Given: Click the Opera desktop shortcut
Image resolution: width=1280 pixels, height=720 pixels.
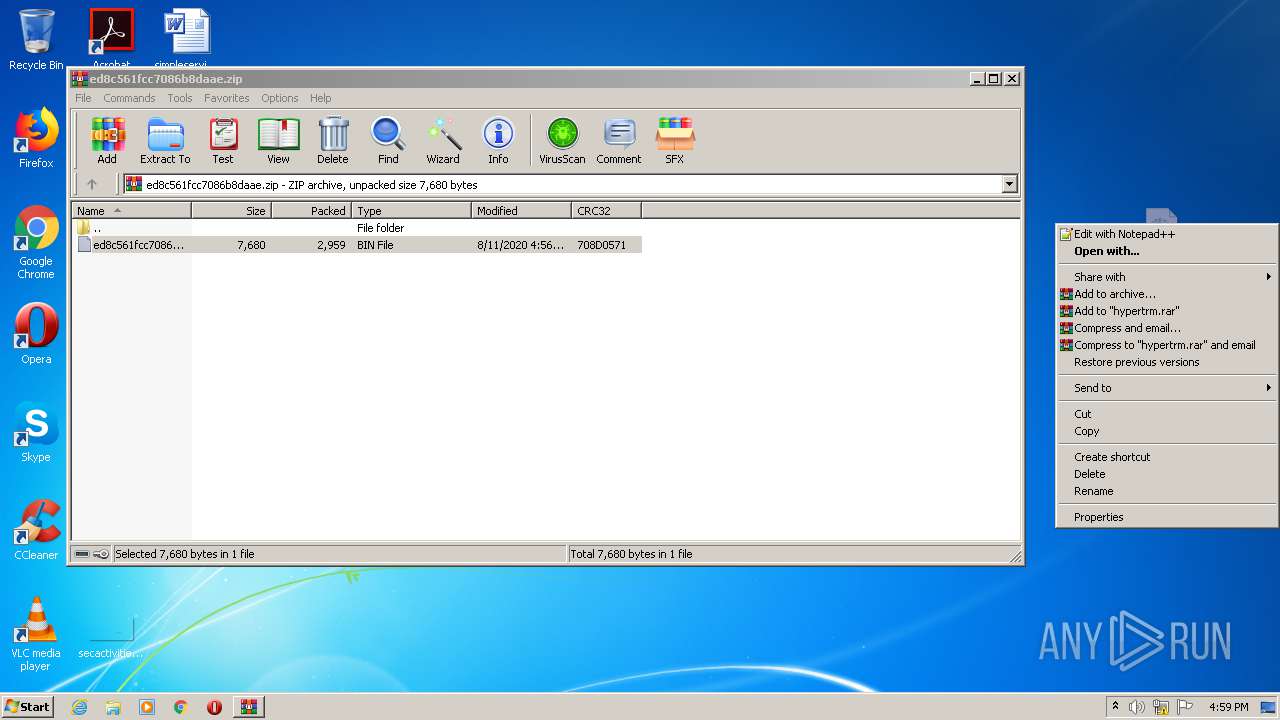Looking at the screenshot, I should [x=36, y=334].
